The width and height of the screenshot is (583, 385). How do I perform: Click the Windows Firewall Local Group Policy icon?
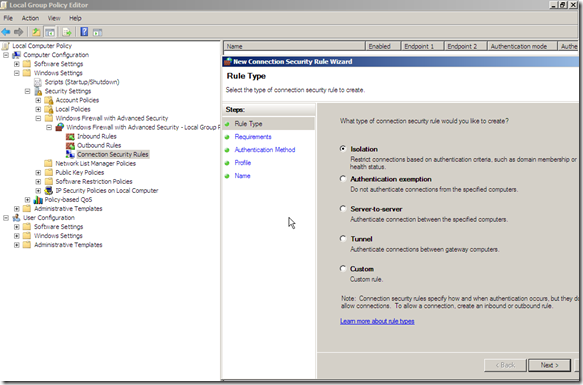pos(59,127)
